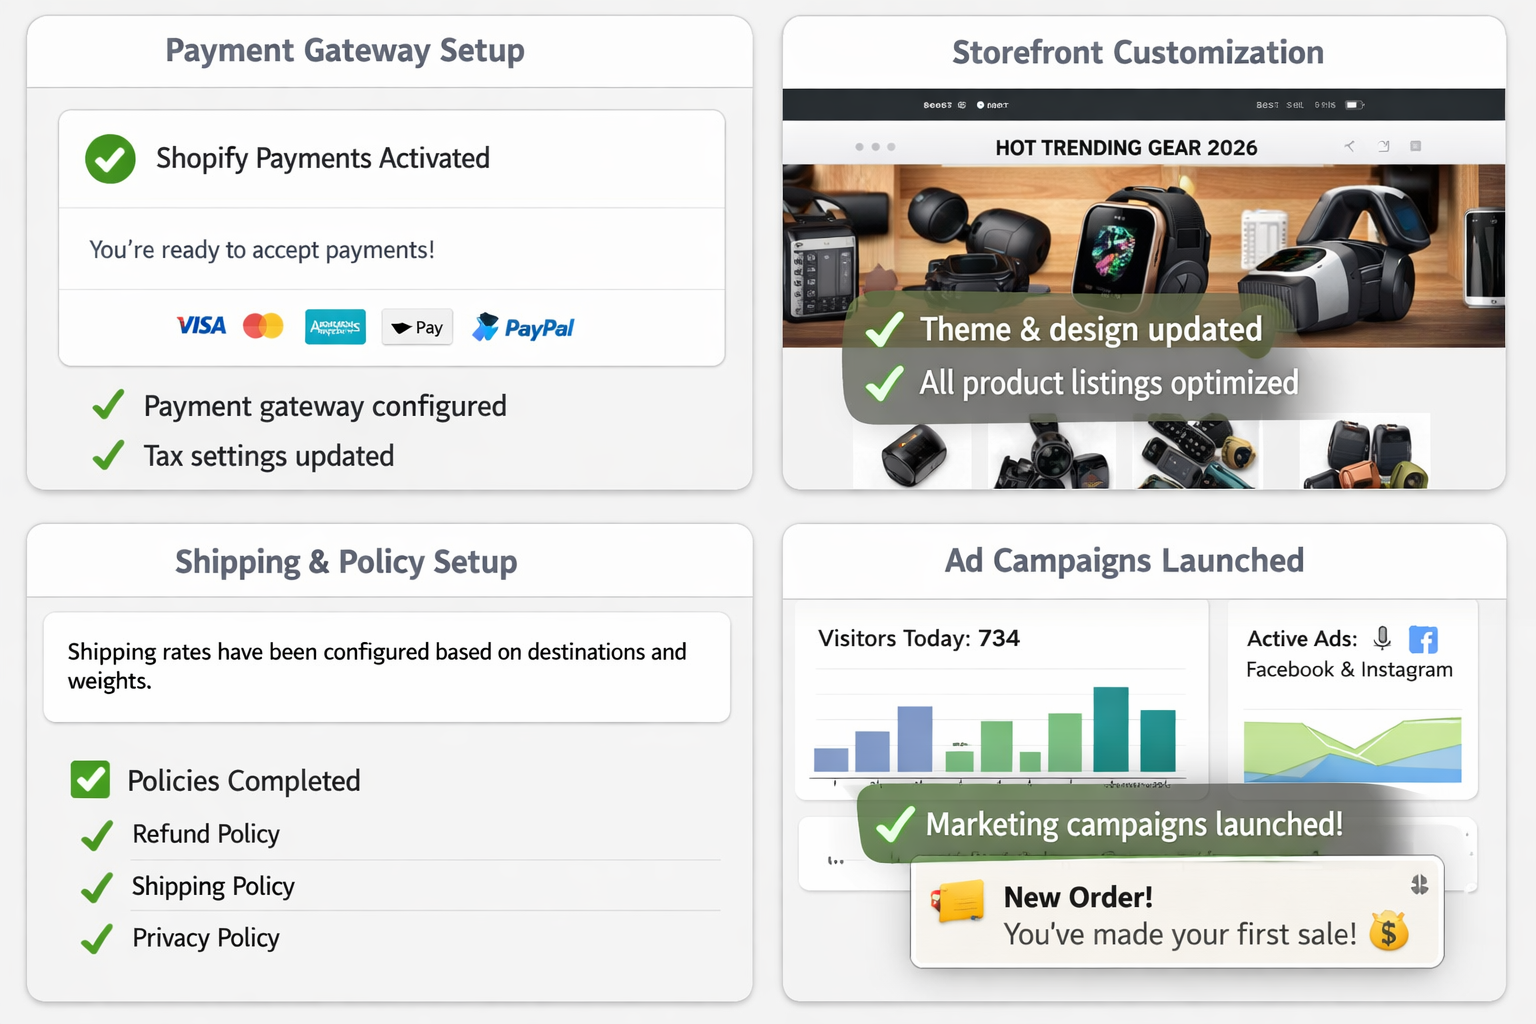
Task: Toggle the Refund Policy checkmark
Action: [x=97, y=835]
